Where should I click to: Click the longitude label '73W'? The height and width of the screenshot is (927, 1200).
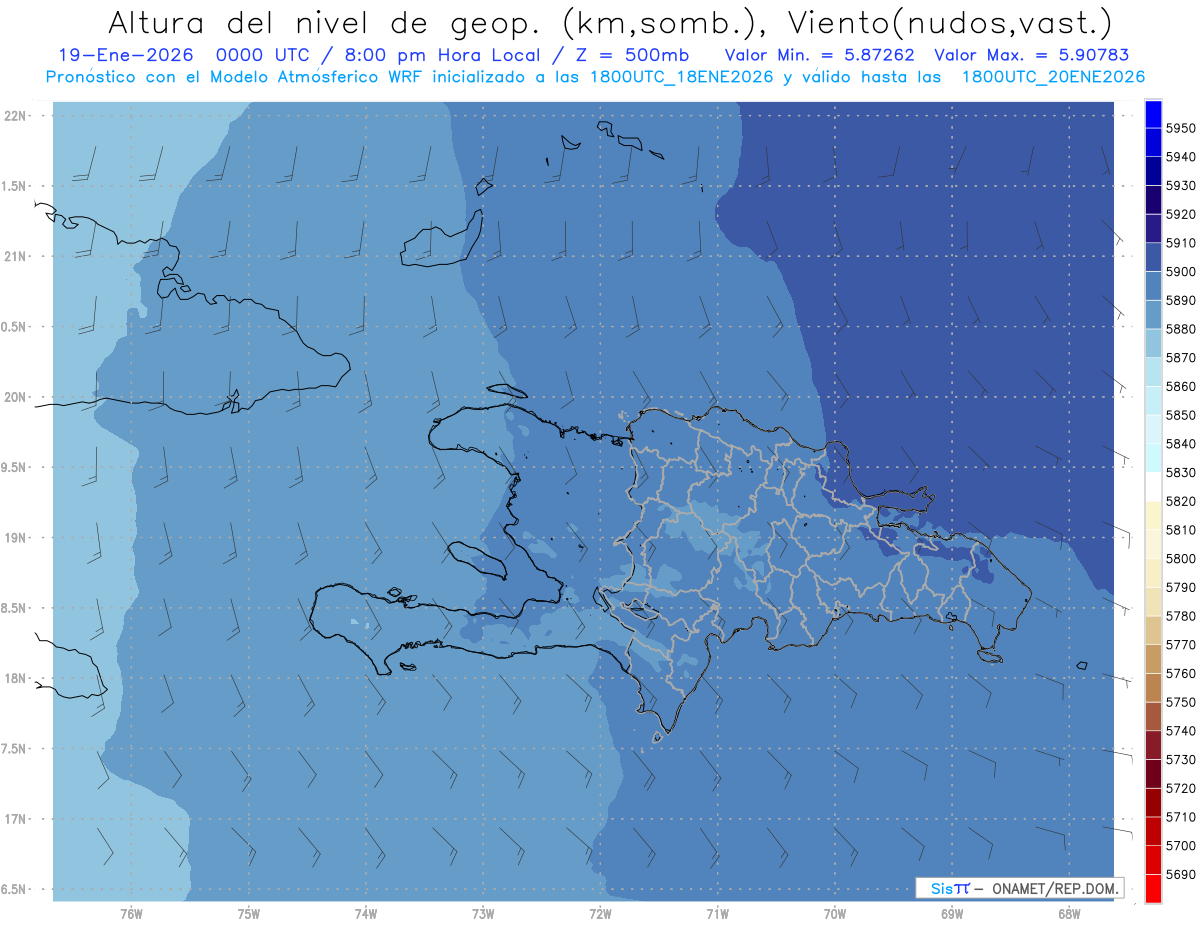483,914
